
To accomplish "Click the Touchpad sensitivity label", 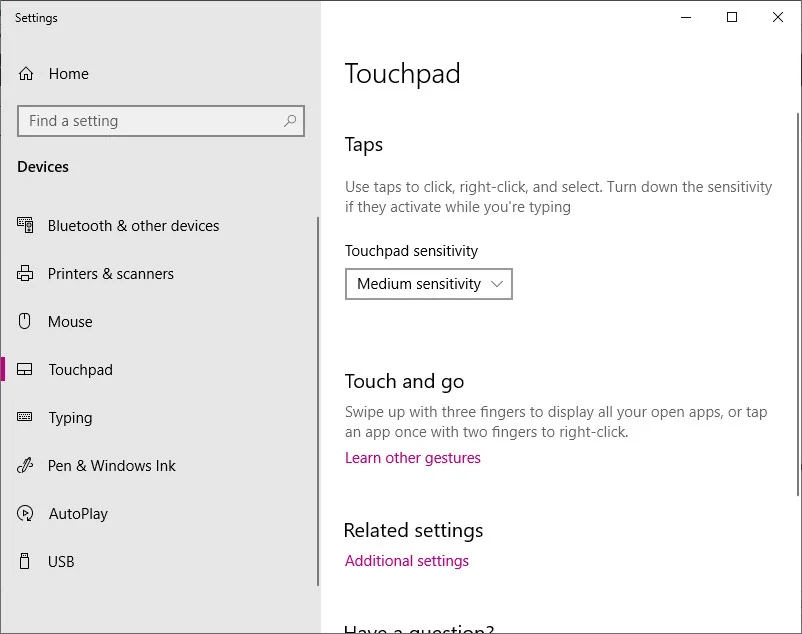I will click(411, 251).
